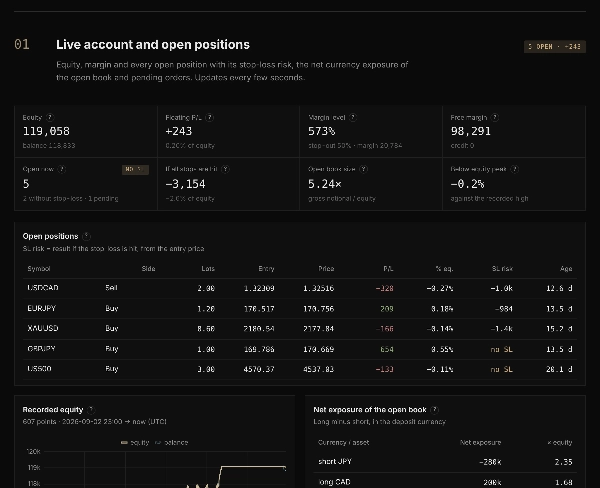Image resolution: width=600 pixels, height=488 pixels.
Task: Open the help icon beside Equity
Action: (50, 118)
